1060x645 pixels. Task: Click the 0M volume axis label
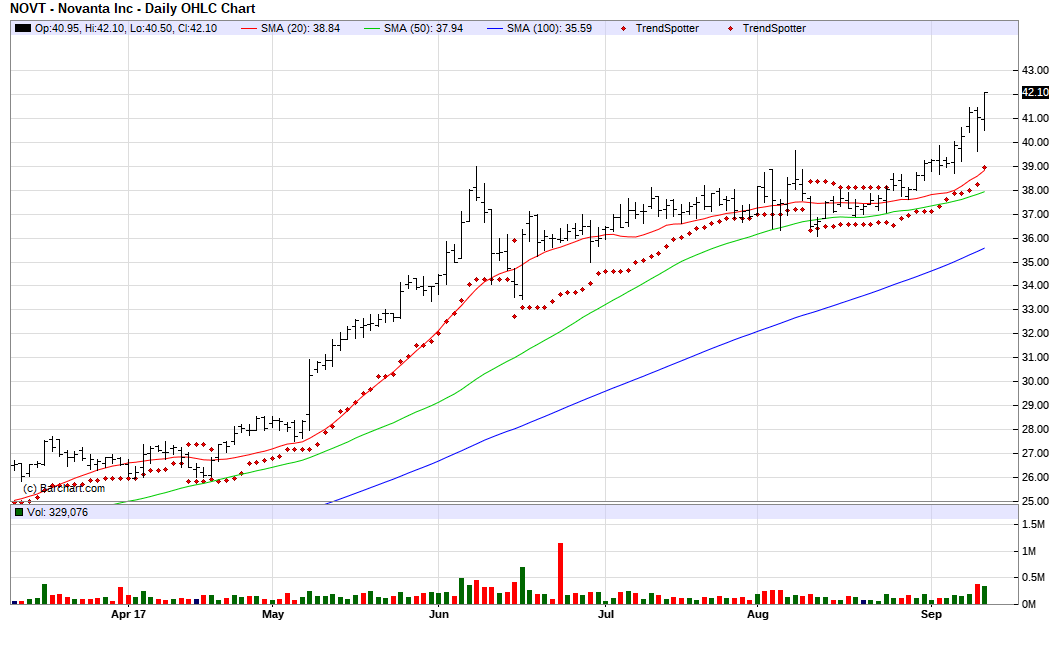coord(1029,604)
